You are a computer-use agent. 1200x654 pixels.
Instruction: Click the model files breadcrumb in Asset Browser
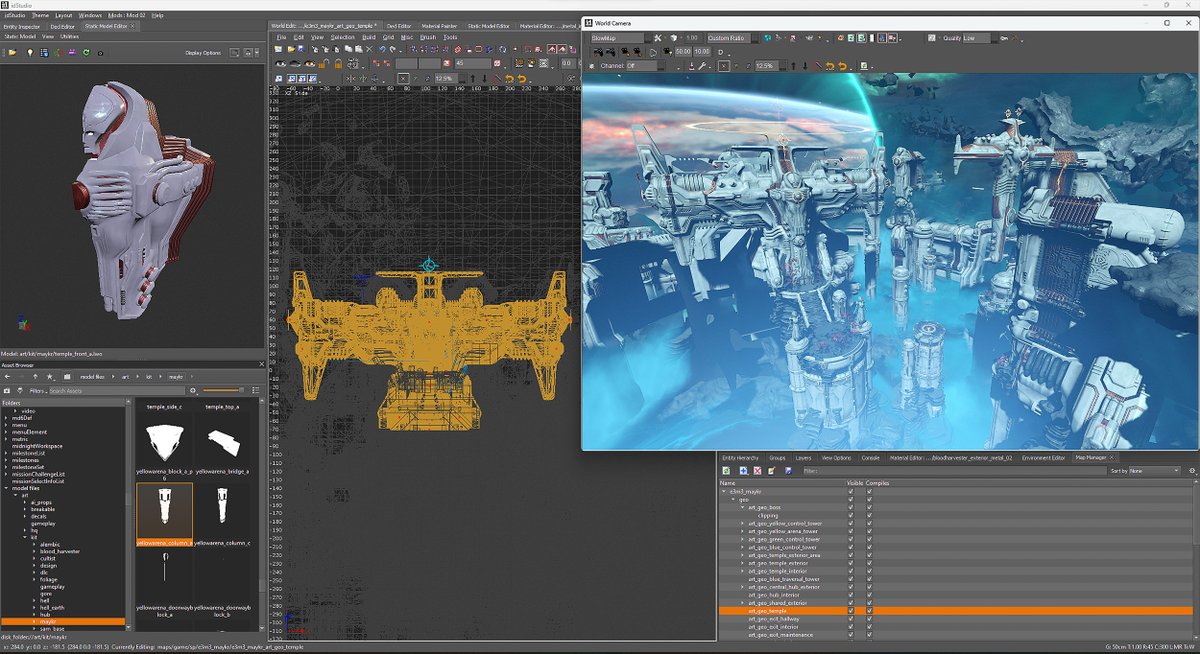(x=92, y=377)
